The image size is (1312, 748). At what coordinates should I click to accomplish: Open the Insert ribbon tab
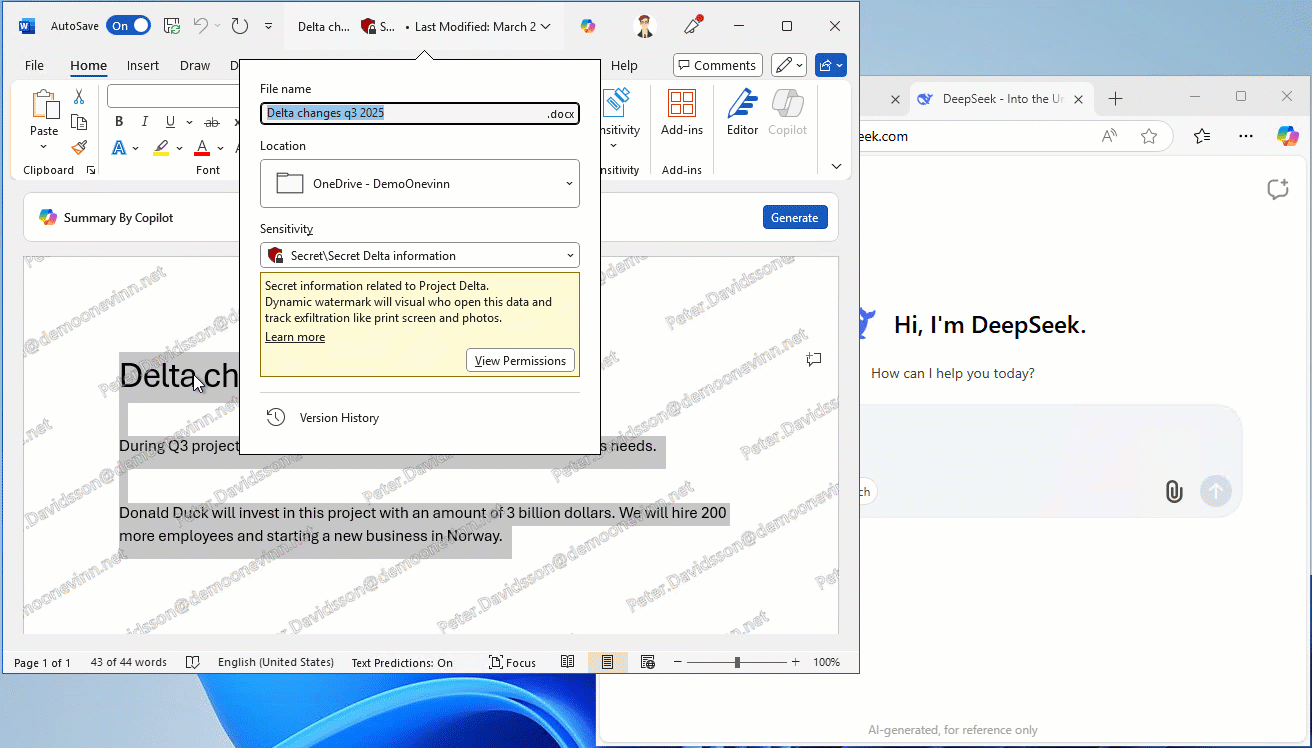coord(143,66)
